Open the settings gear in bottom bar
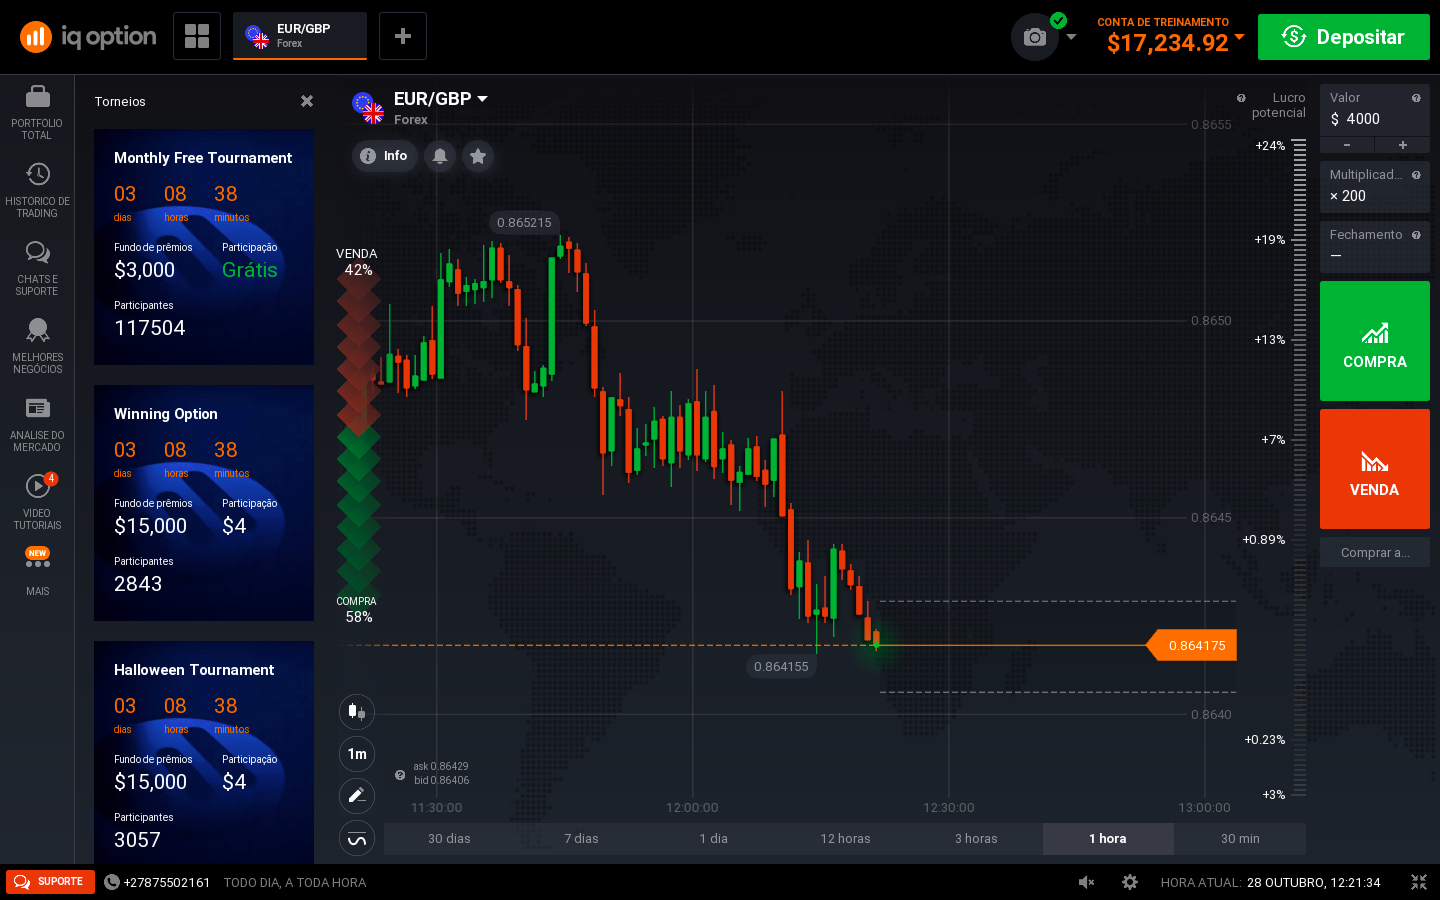1440x900 pixels. point(1130,882)
